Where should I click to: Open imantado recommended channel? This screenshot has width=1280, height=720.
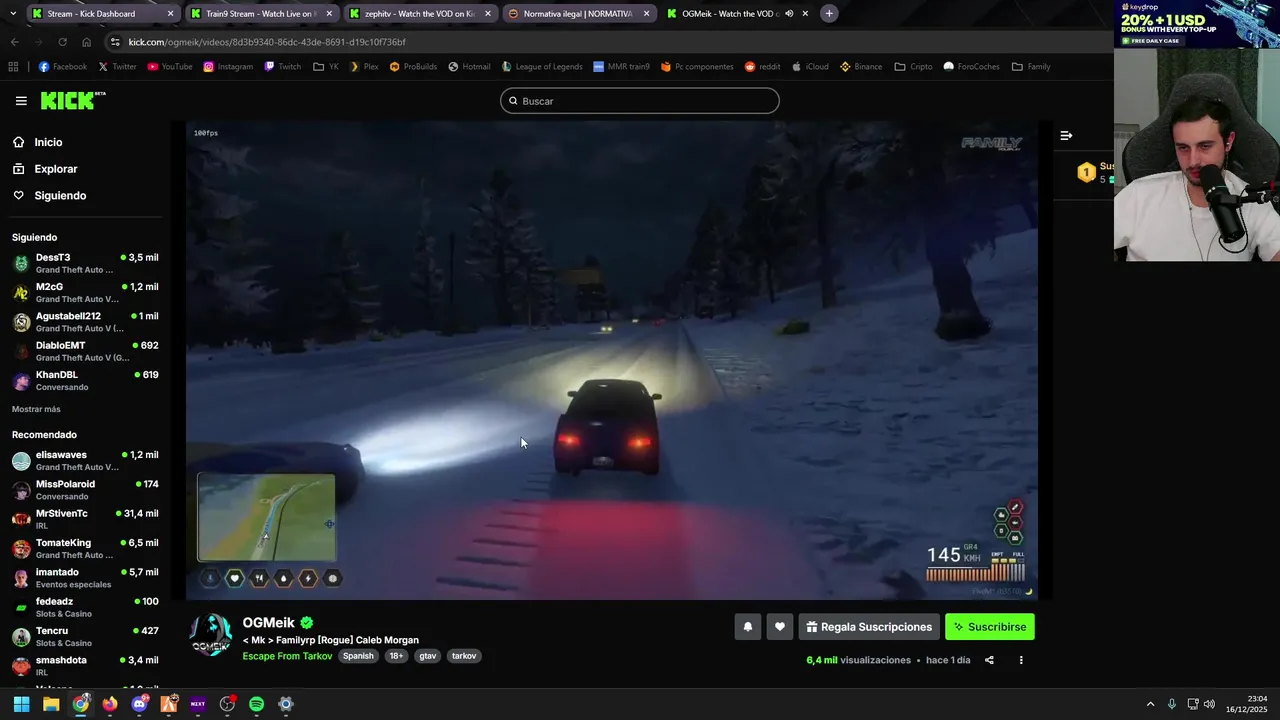[x=85, y=577]
